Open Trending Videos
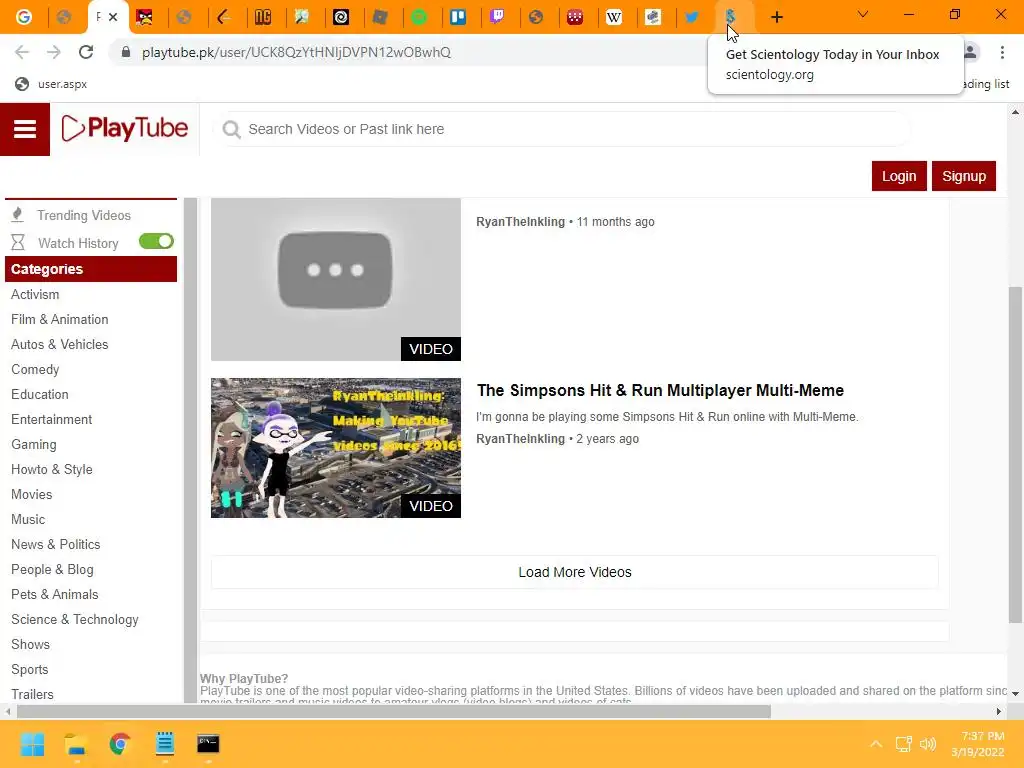Viewport: 1024px width, 768px height. (x=84, y=216)
